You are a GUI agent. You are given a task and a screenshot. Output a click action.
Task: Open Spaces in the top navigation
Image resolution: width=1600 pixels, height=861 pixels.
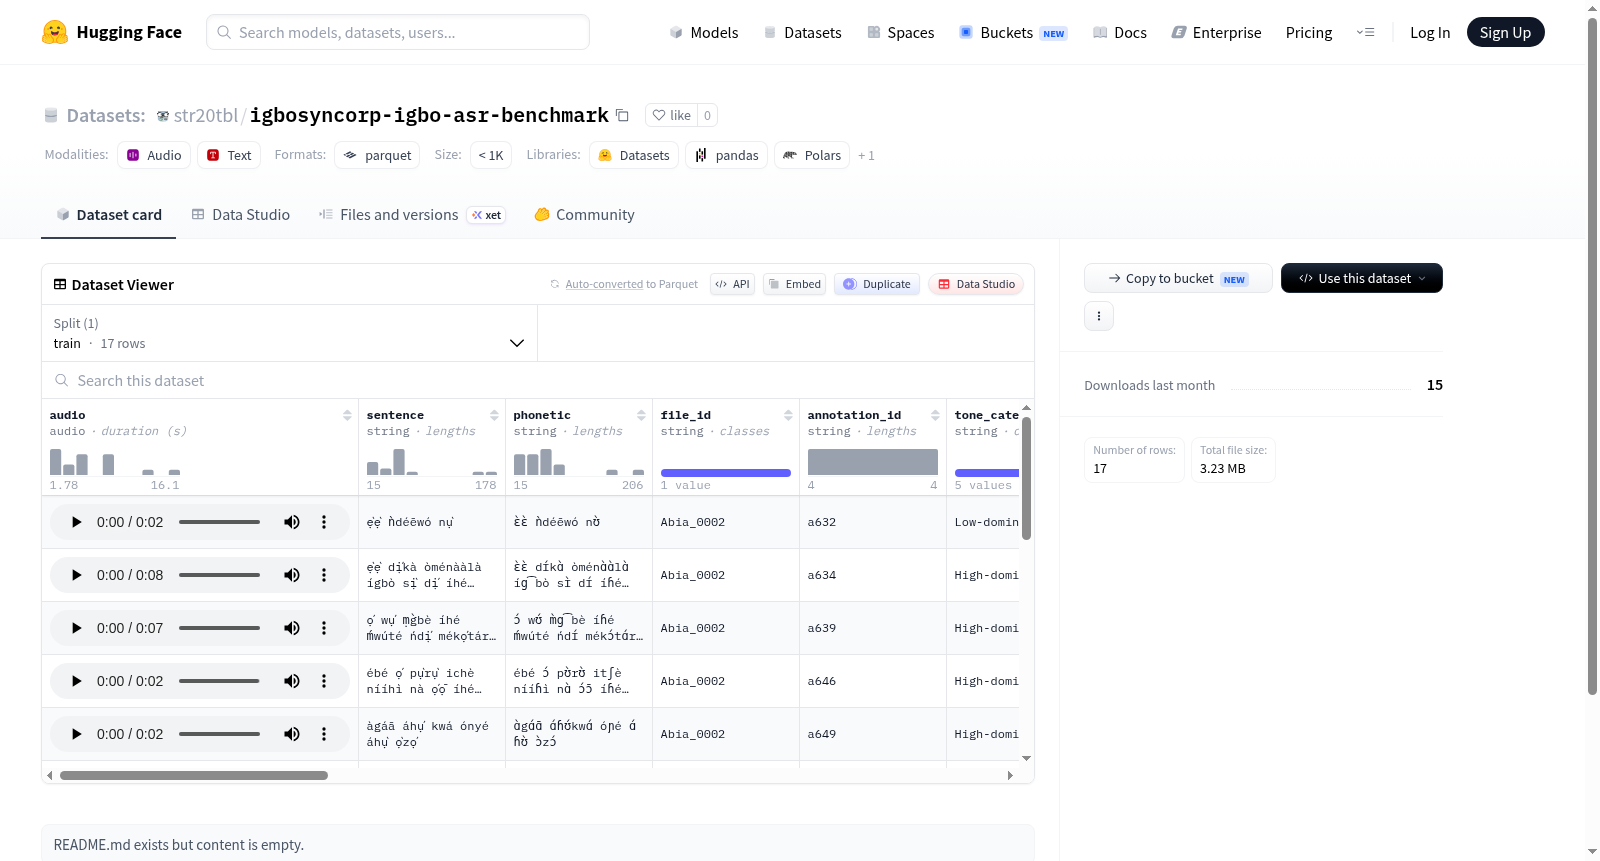point(900,32)
